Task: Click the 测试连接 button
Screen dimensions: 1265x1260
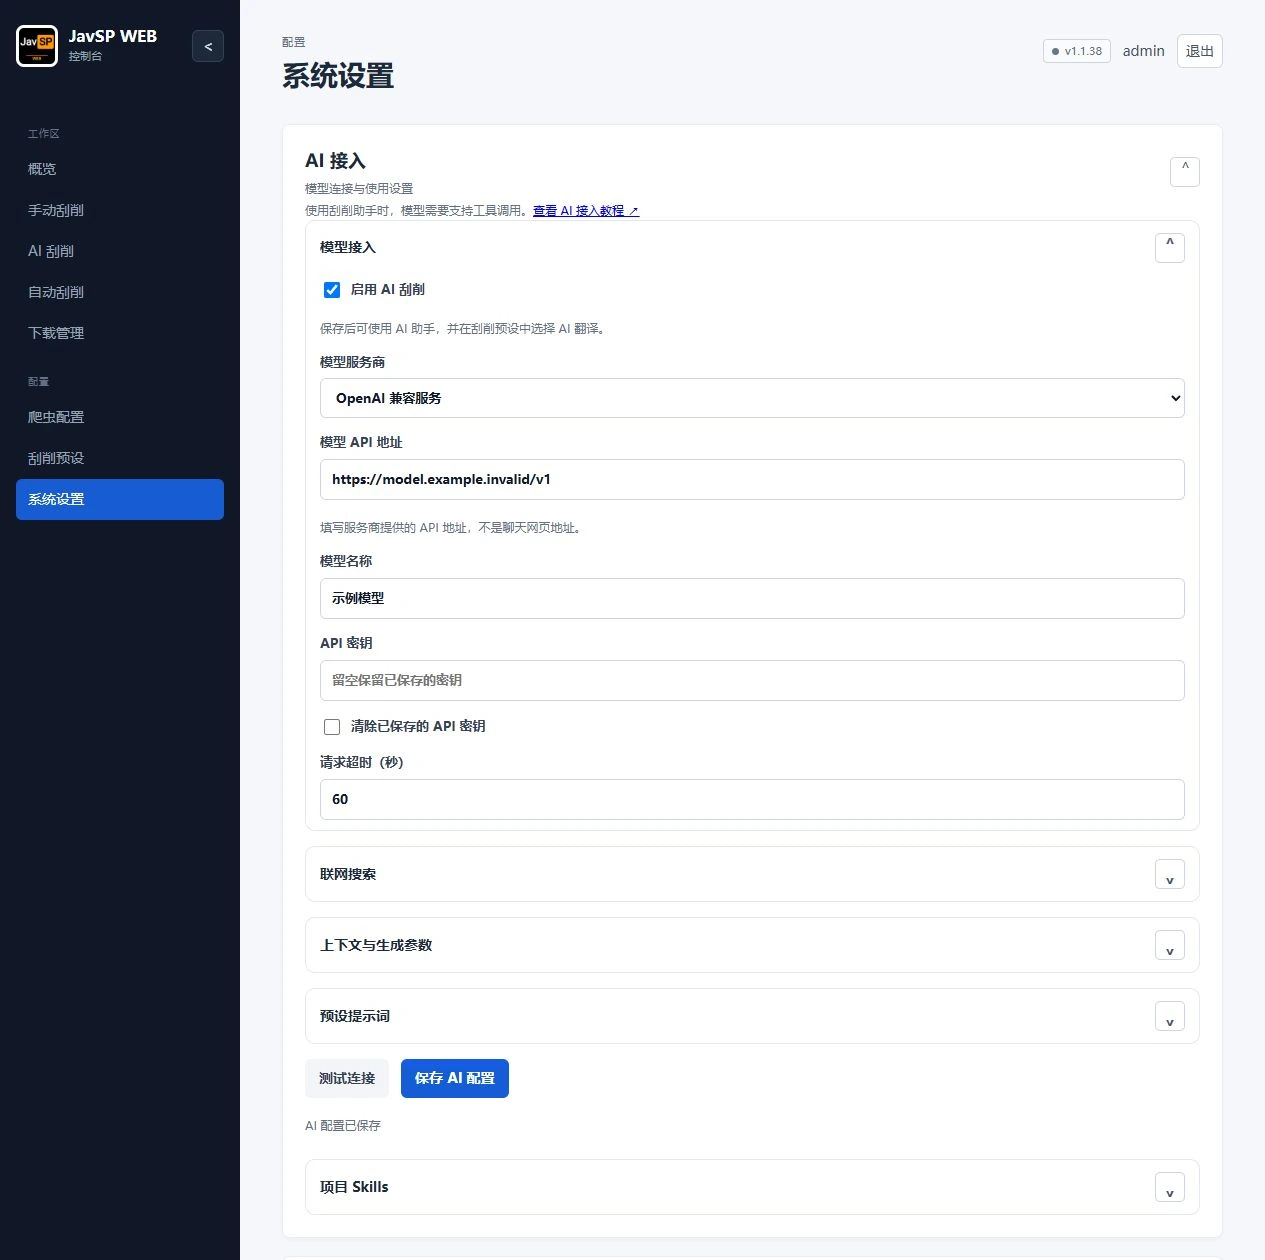Action: [x=347, y=1078]
